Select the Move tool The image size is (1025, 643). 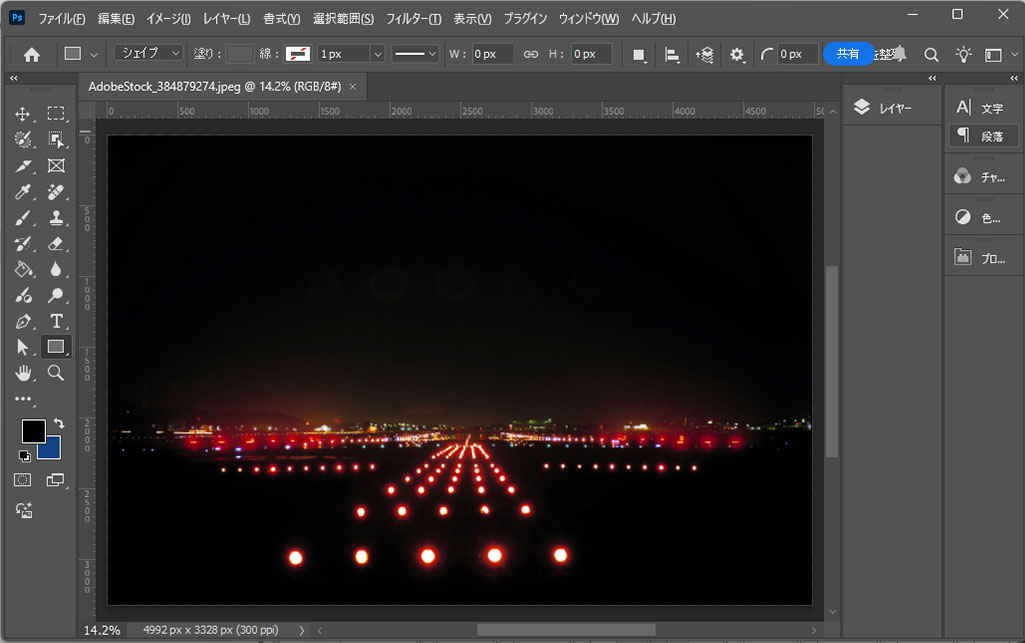(x=23, y=114)
